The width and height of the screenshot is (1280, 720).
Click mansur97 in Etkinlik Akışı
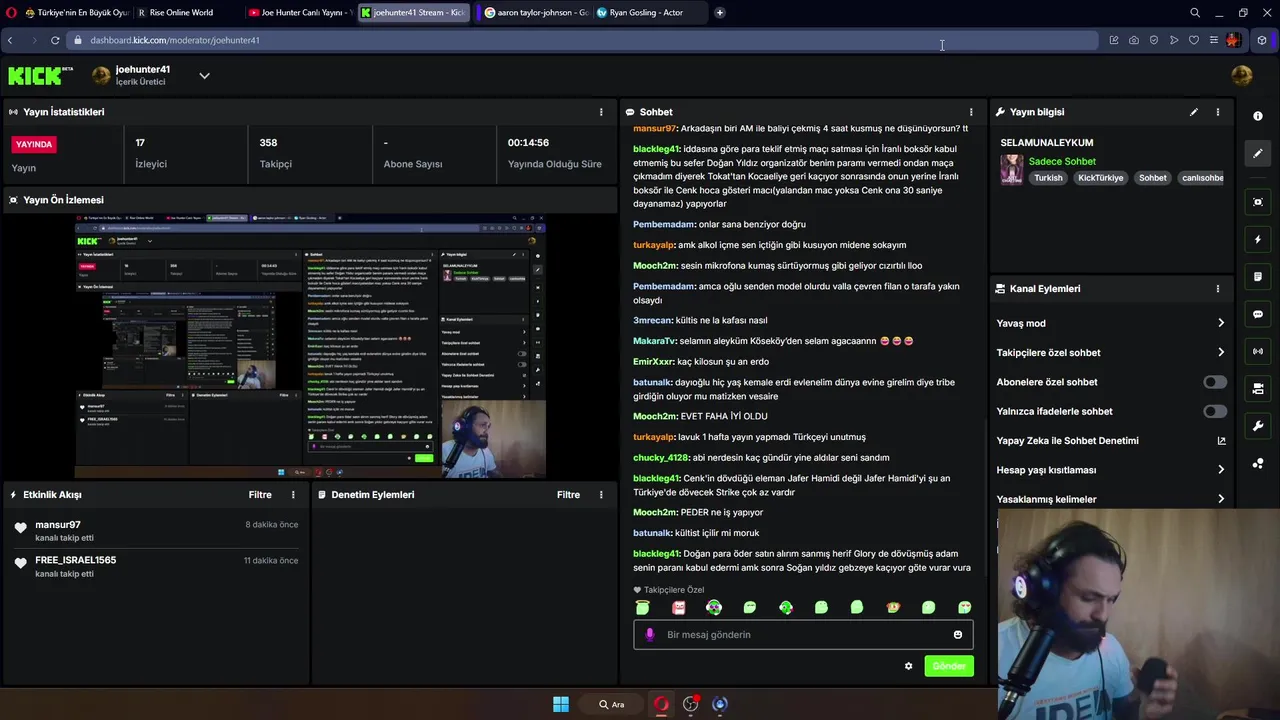coord(58,525)
